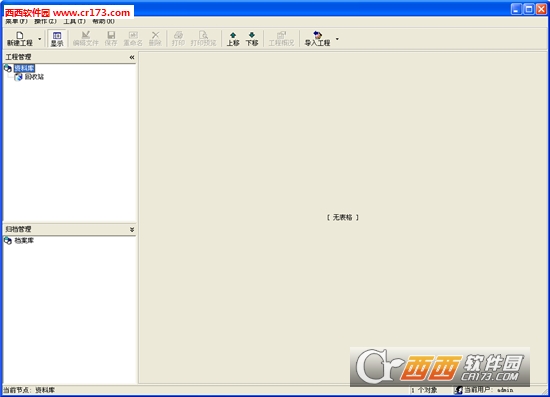Move item down with 下移 arrow
Screen dimensions: 550x397
(252, 39)
